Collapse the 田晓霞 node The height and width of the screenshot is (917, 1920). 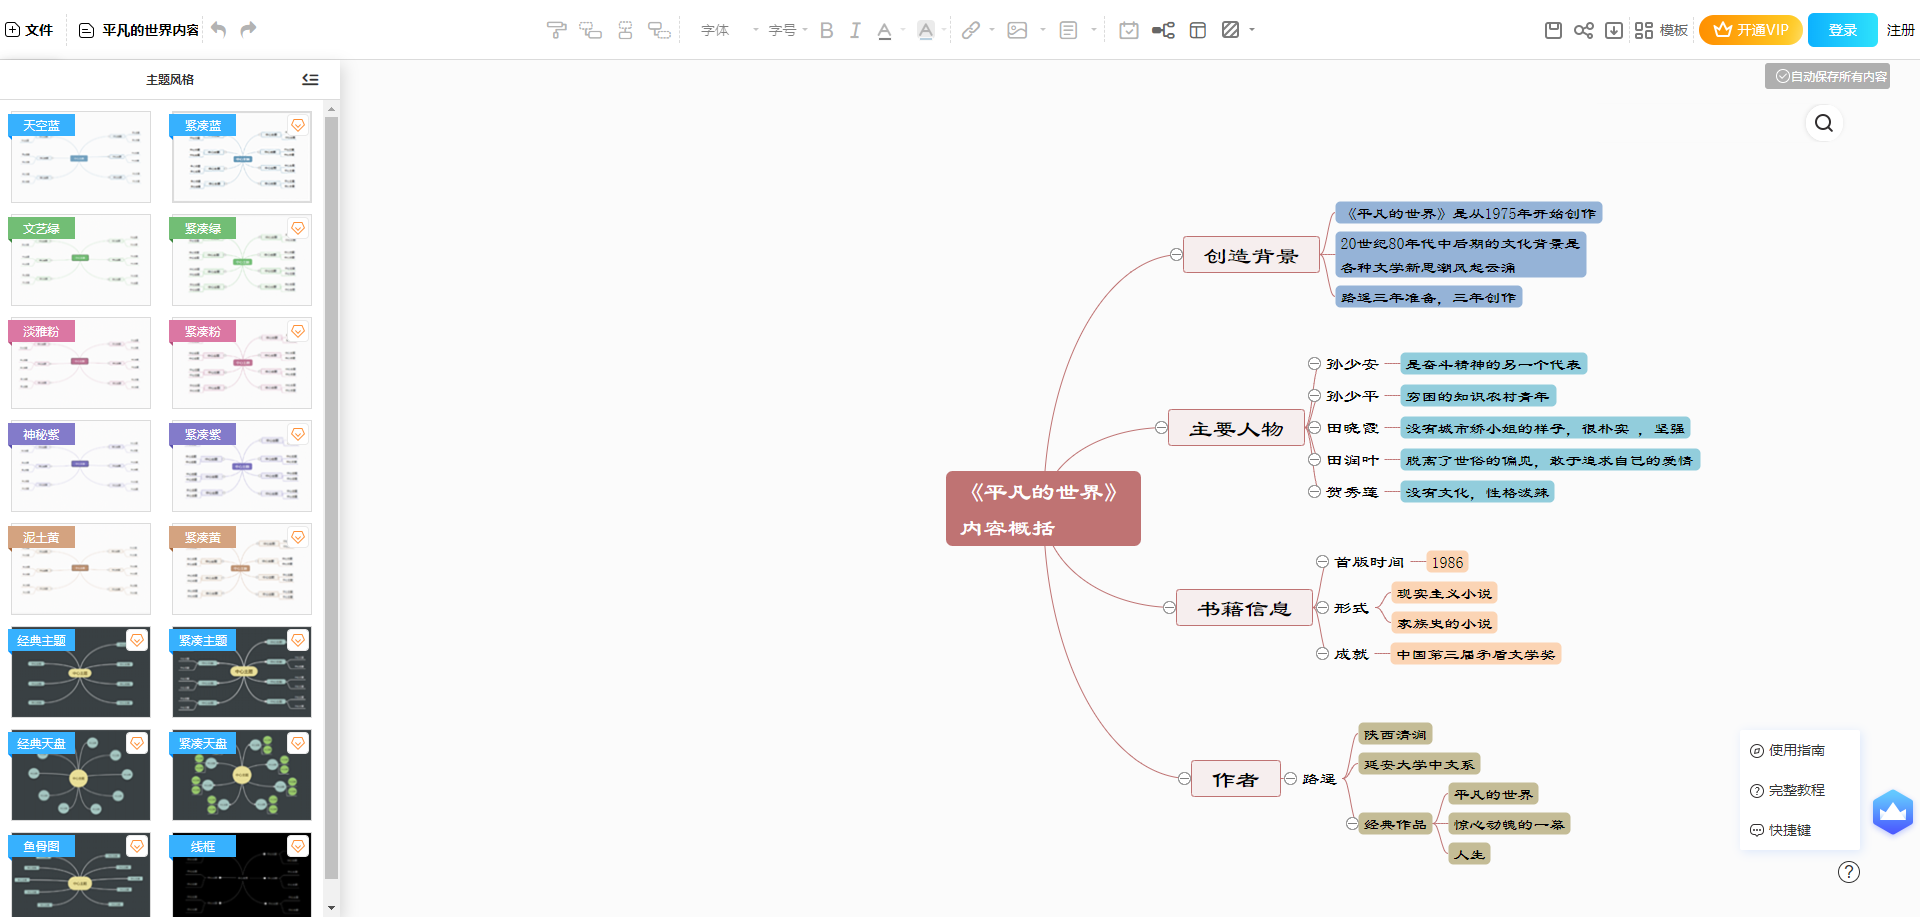coord(1315,428)
